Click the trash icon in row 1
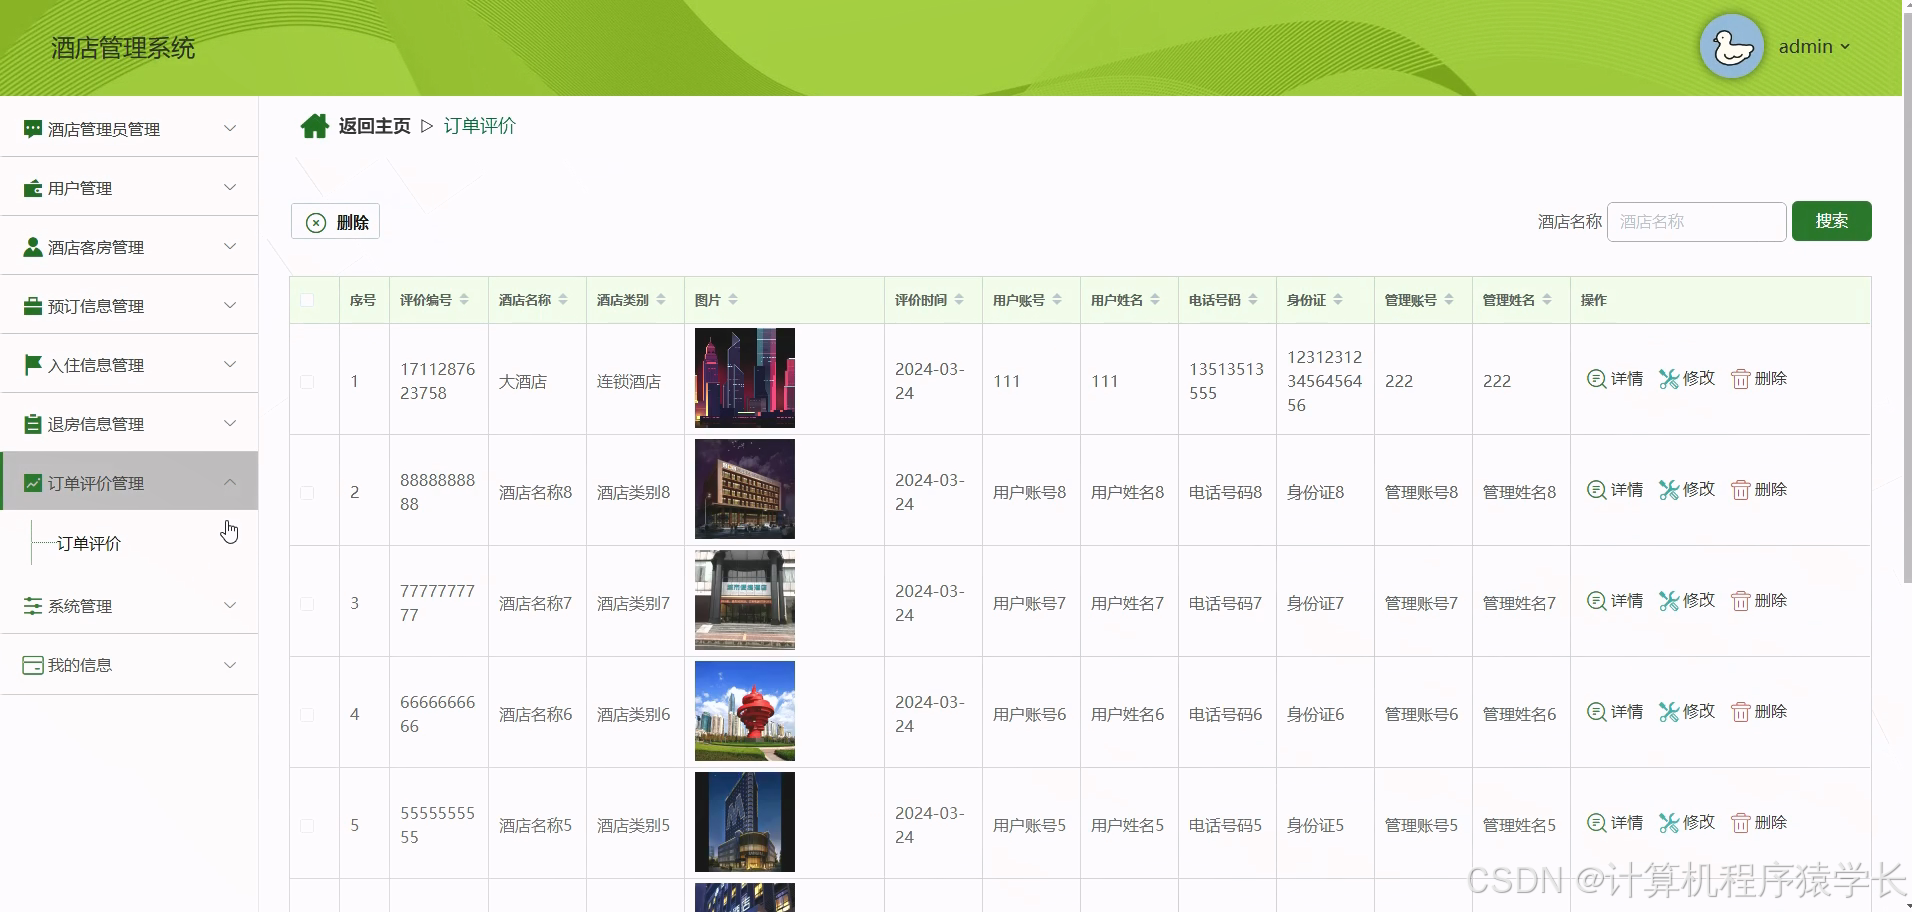This screenshot has height=912, width=1912. pos(1741,379)
